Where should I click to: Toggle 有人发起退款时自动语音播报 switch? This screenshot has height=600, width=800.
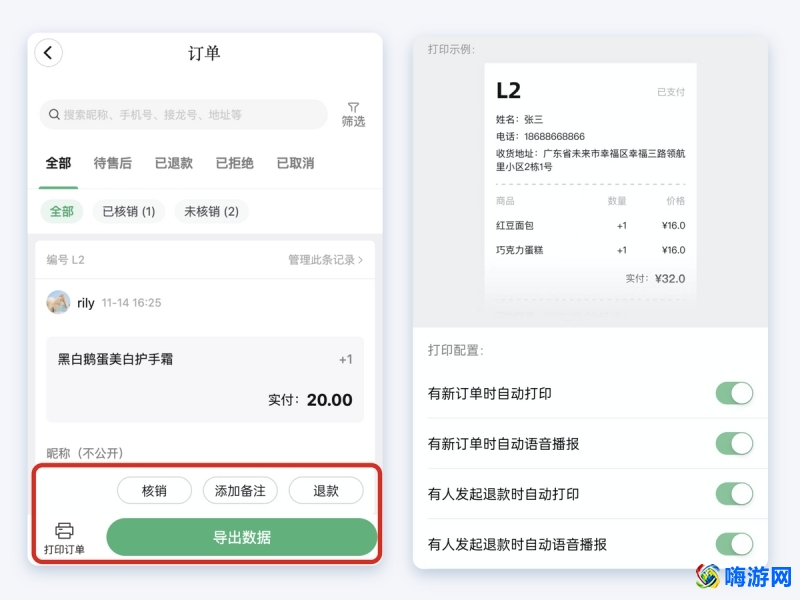tap(734, 544)
